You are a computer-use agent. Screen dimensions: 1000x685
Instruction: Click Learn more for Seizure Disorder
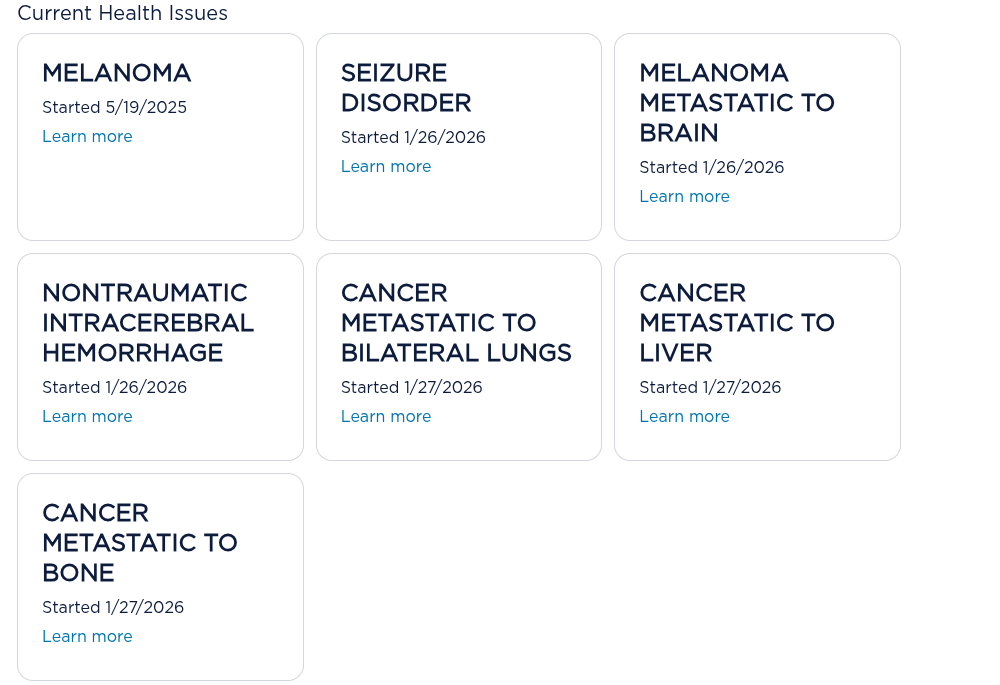(386, 167)
